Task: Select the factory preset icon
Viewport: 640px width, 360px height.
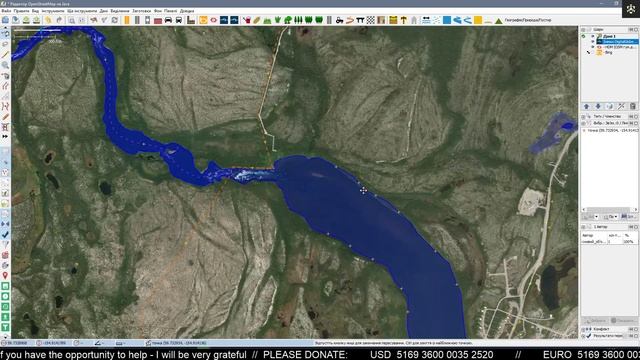Action: [x=191, y=20]
